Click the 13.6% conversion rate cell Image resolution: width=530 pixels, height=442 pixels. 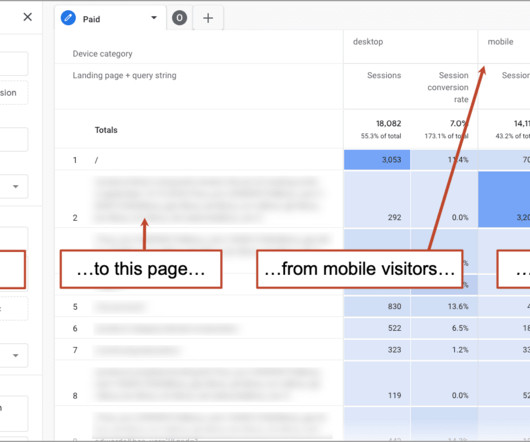444,306
